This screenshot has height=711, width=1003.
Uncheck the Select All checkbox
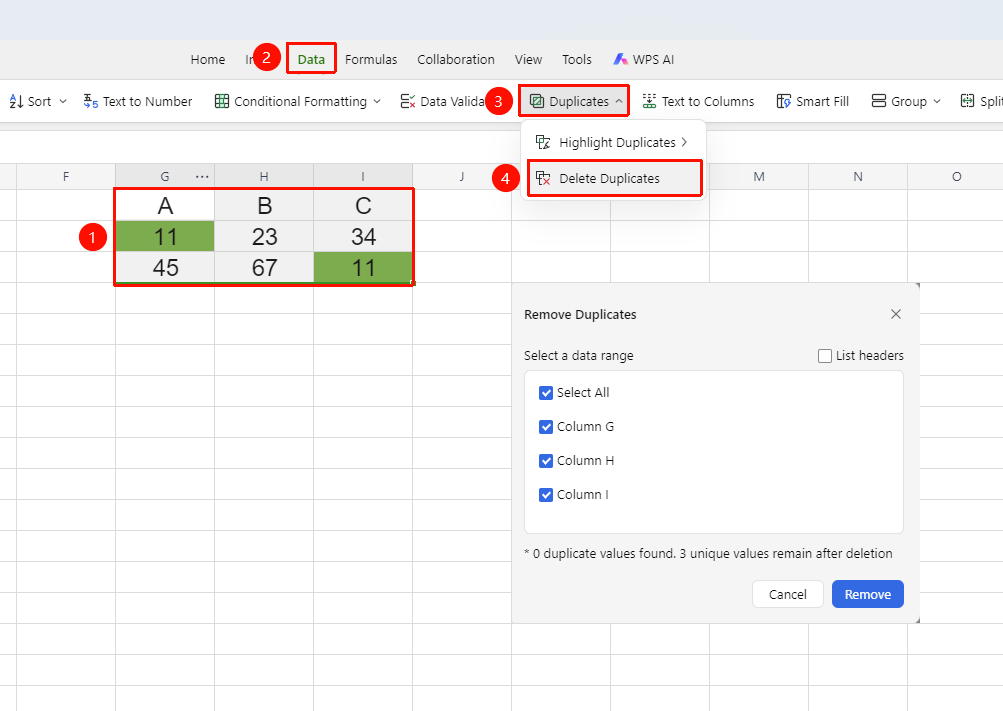[546, 393]
